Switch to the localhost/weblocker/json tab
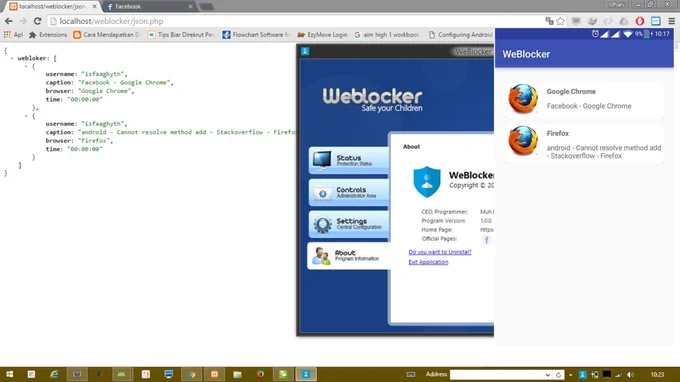This screenshot has width=680, height=382. click(53, 7)
